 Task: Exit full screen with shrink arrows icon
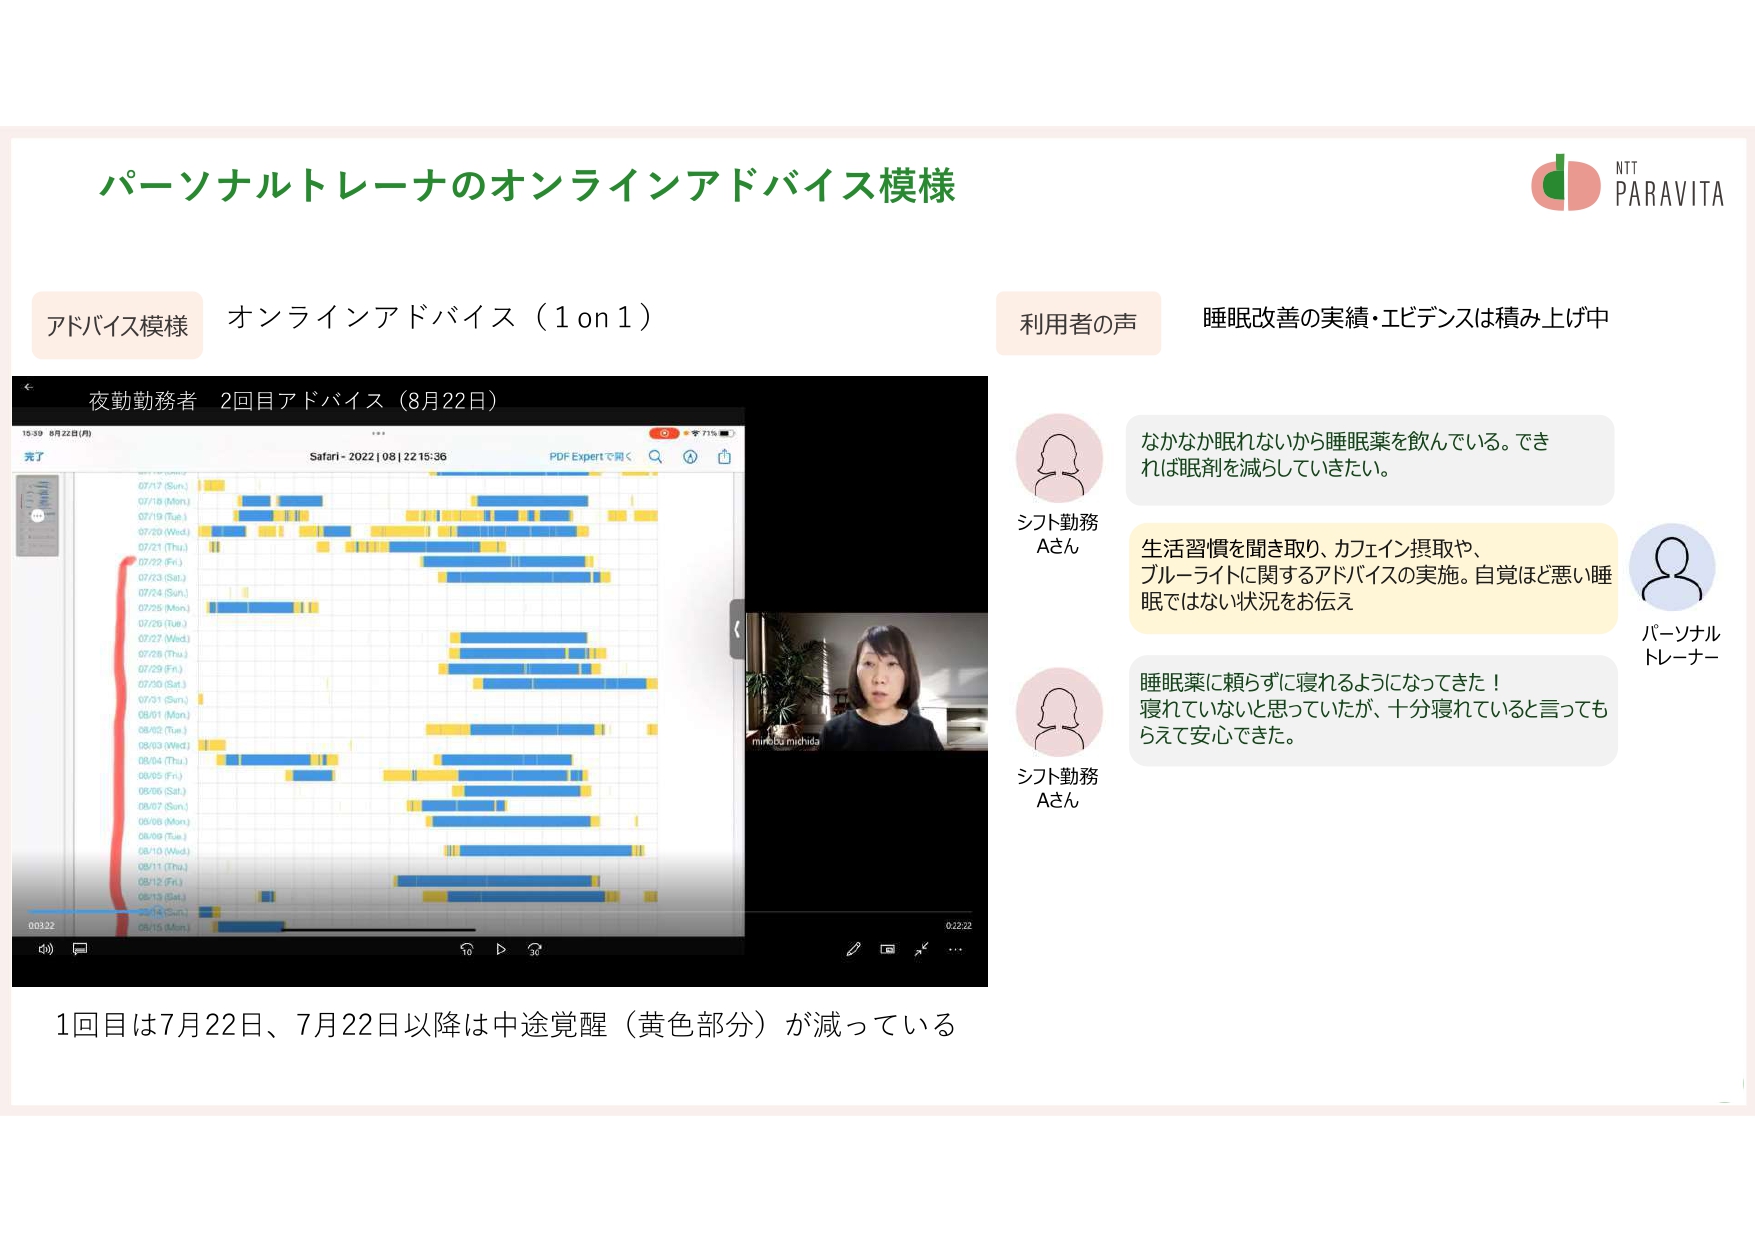[x=921, y=949]
